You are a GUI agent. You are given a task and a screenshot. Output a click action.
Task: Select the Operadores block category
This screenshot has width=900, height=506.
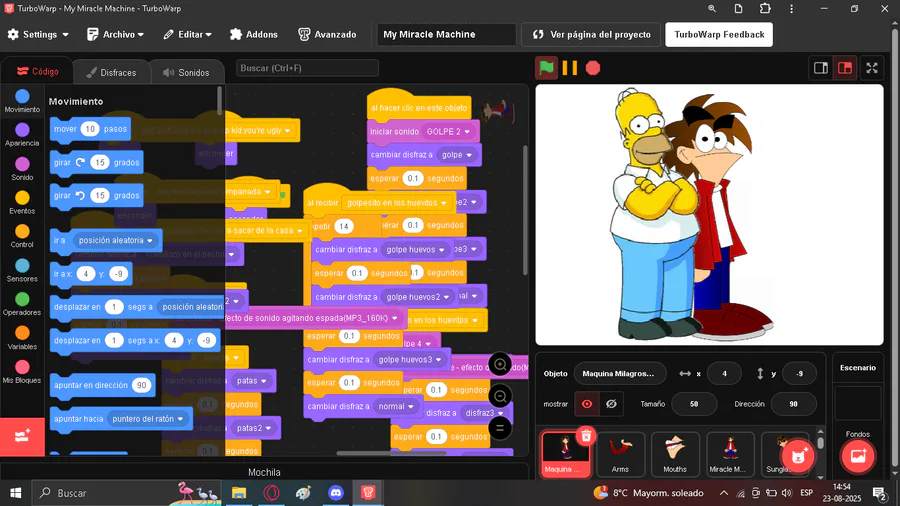coord(22,304)
